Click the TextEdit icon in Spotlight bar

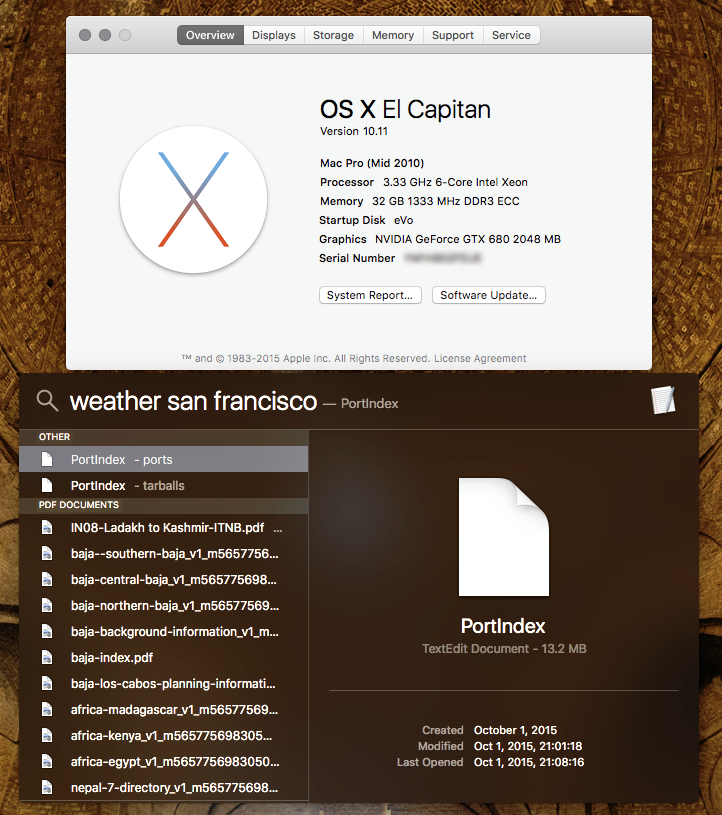pos(663,400)
